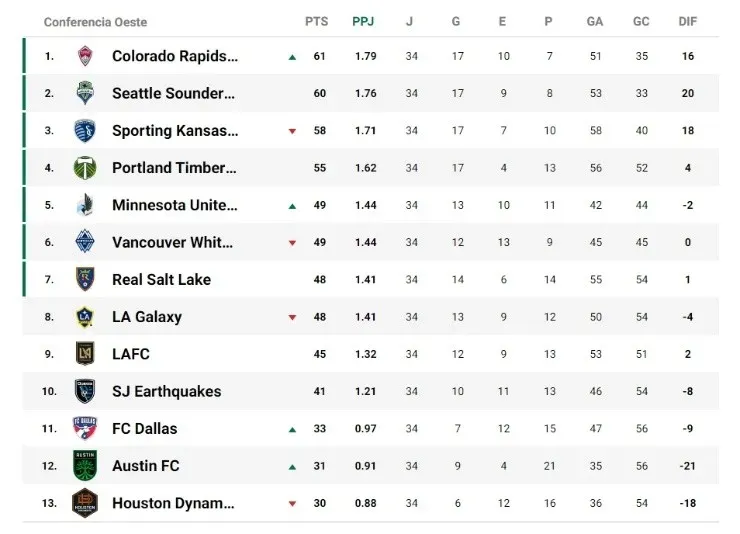The height and width of the screenshot is (534, 740).
Task: Click the green up arrow beside Colorado Rapids
Action: pyautogui.click(x=292, y=57)
